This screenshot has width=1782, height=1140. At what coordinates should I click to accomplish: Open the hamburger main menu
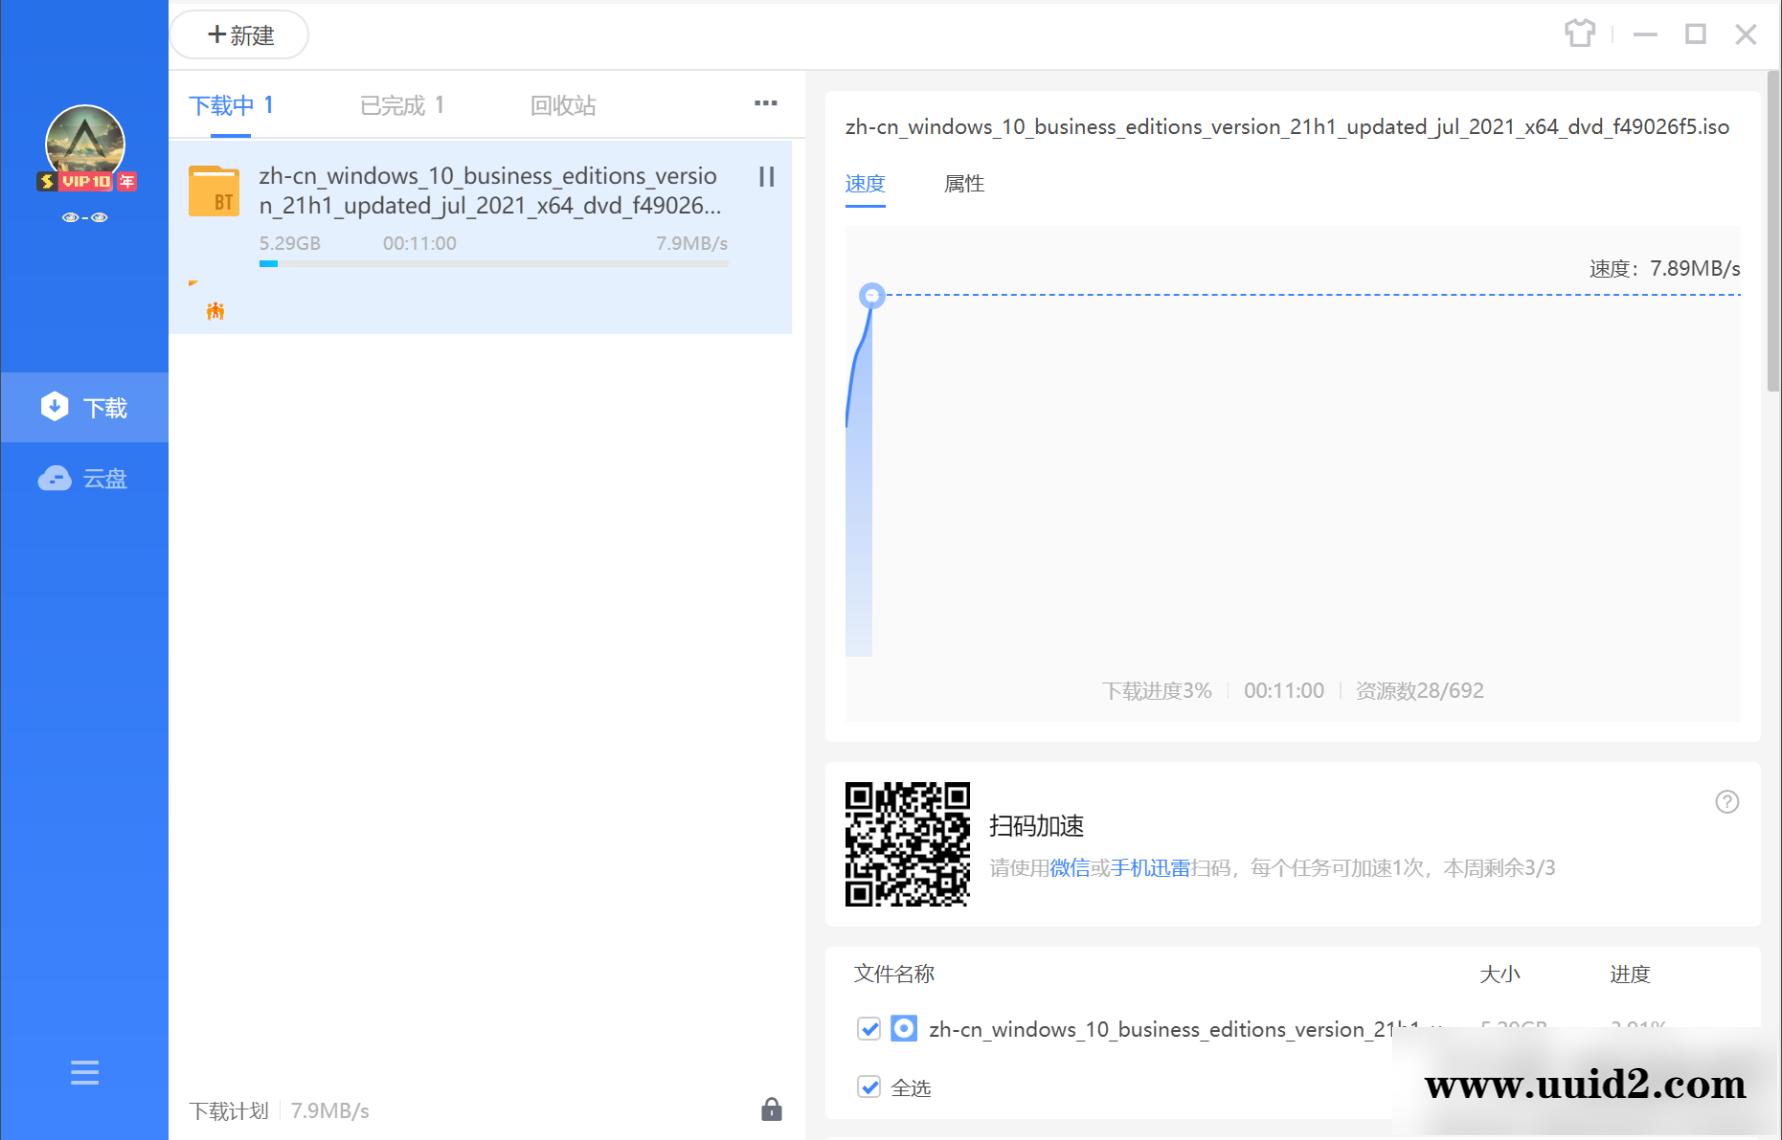(x=85, y=1072)
